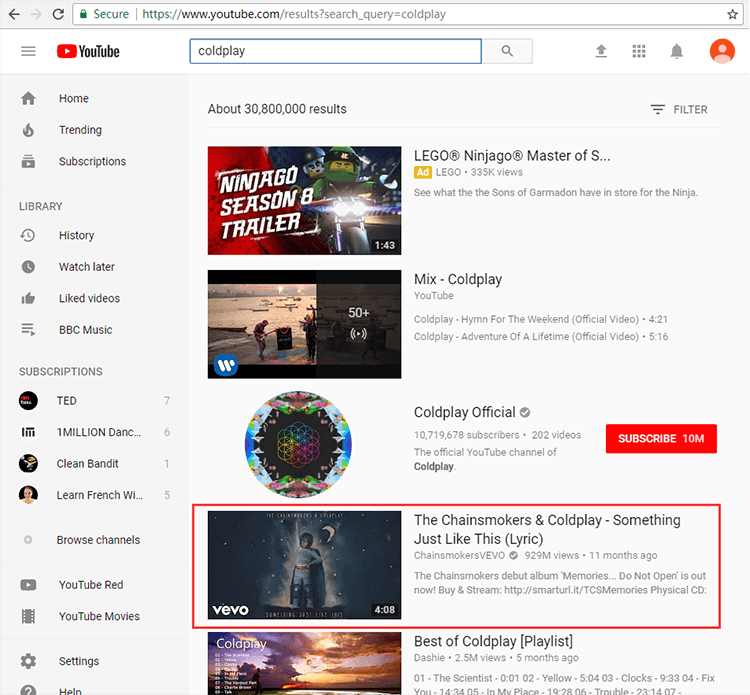Click the YouTube Red icon
This screenshot has width=750, height=695.
point(28,585)
